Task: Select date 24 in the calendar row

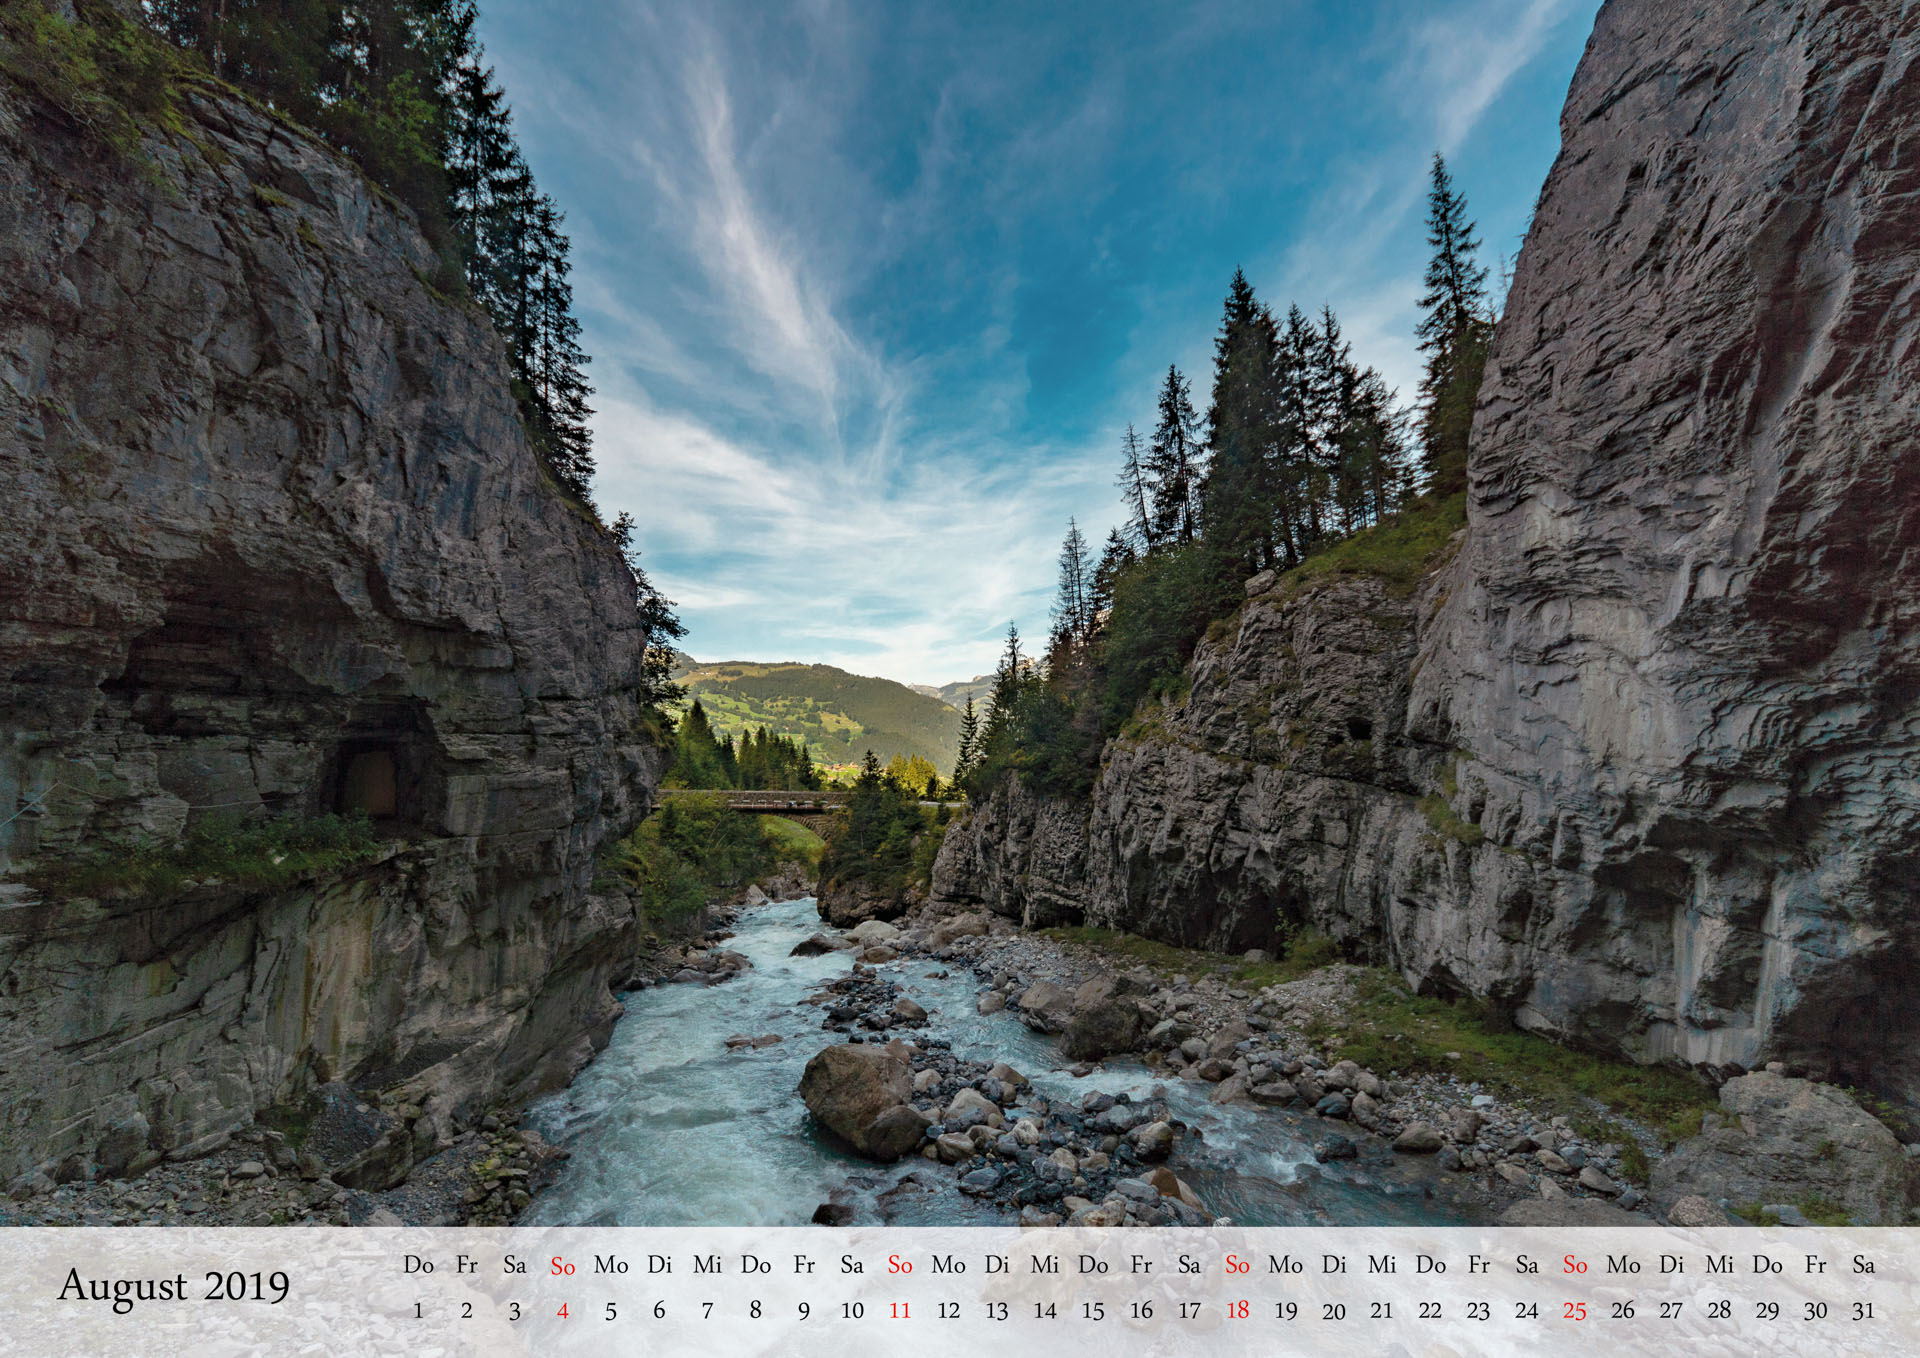Action: [x=1527, y=1310]
